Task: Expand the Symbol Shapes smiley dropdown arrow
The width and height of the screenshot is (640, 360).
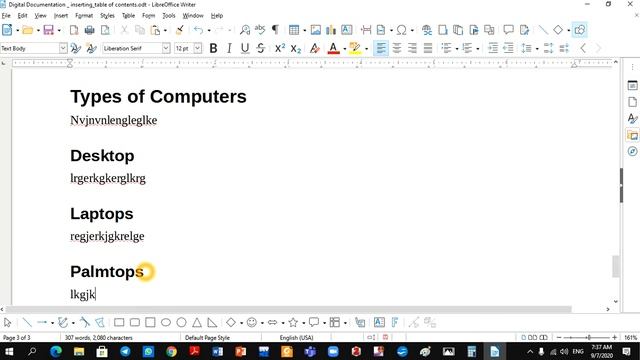Action: point(262,323)
